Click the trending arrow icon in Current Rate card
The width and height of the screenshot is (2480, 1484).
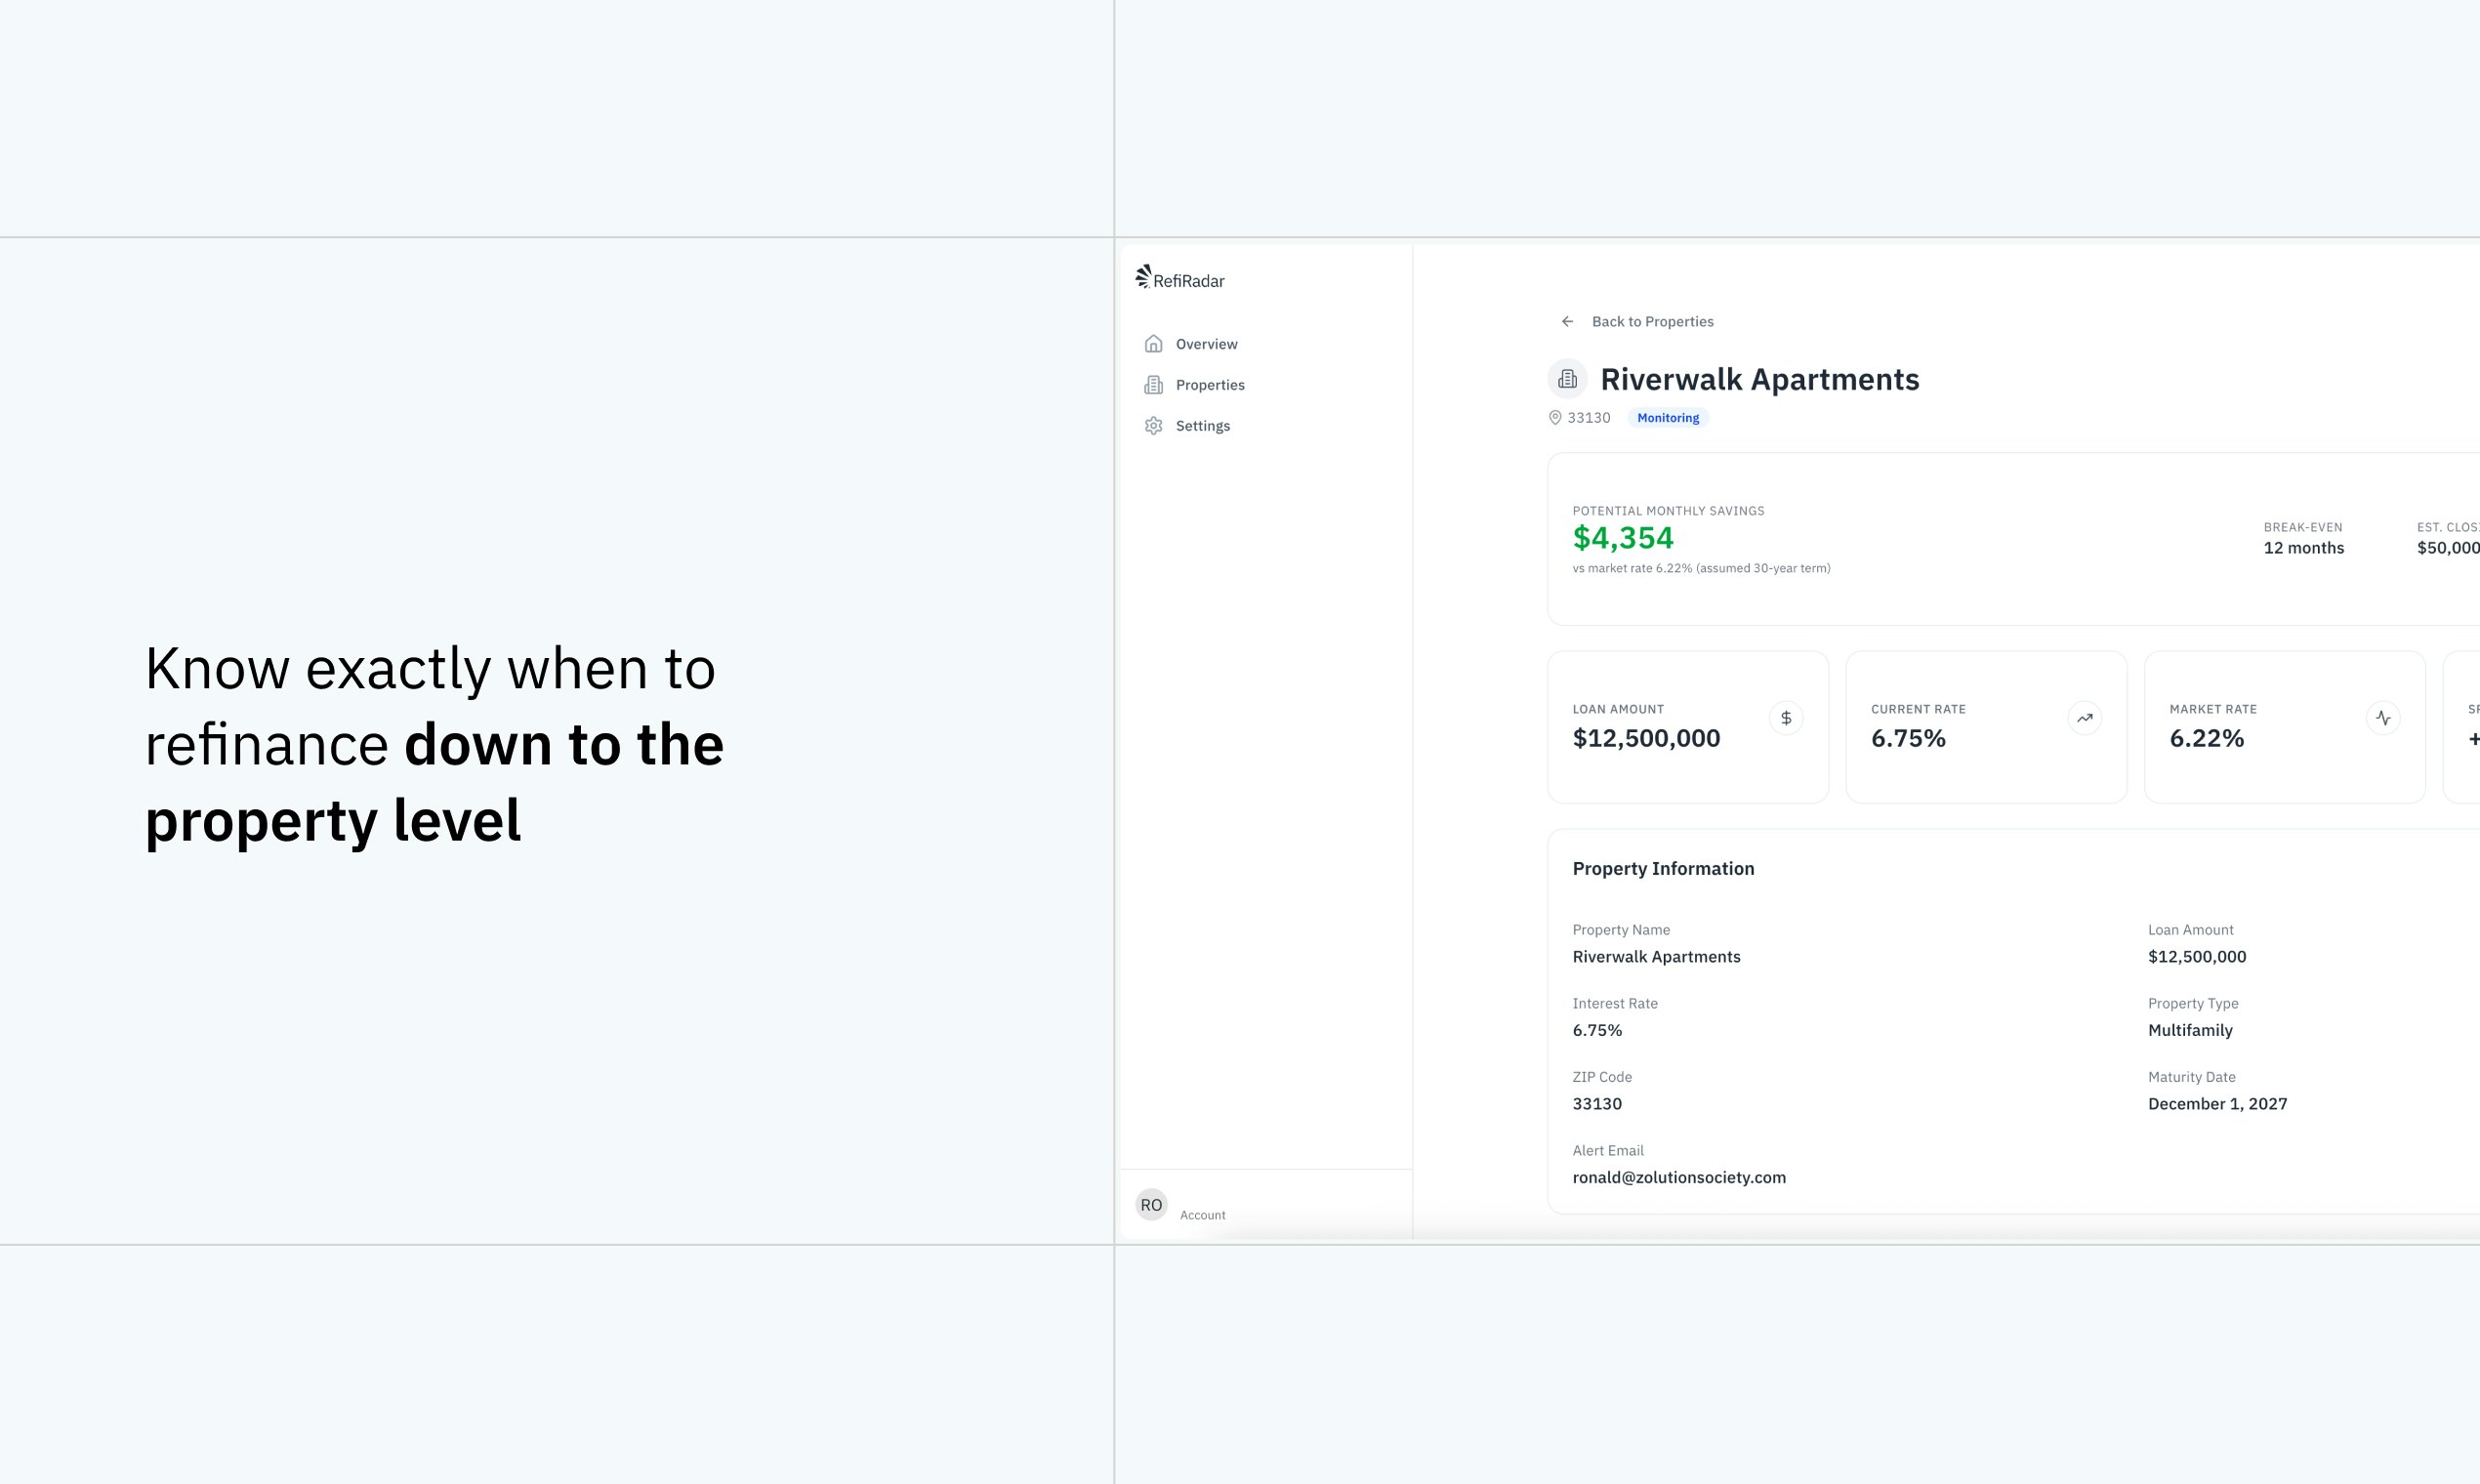[2084, 718]
